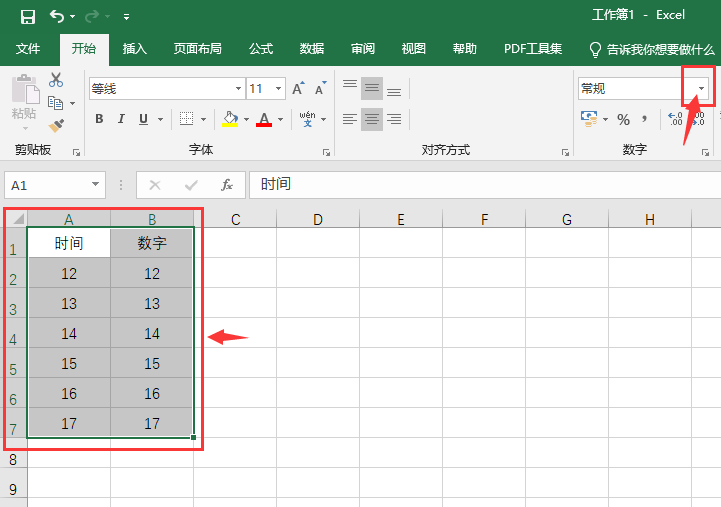Click the 告诉我你想要做什么 search box
The image size is (721, 507).
pyautogui.click(x=652, y=49)
